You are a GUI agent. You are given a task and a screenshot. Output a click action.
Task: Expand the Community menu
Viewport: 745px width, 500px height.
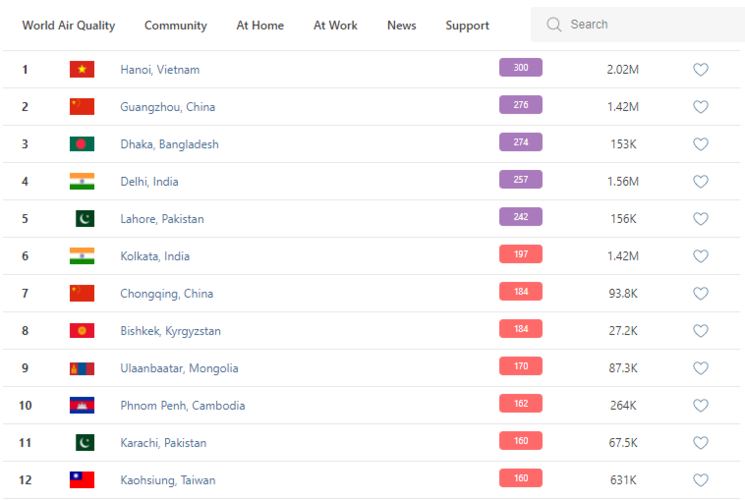coord(175,25)
